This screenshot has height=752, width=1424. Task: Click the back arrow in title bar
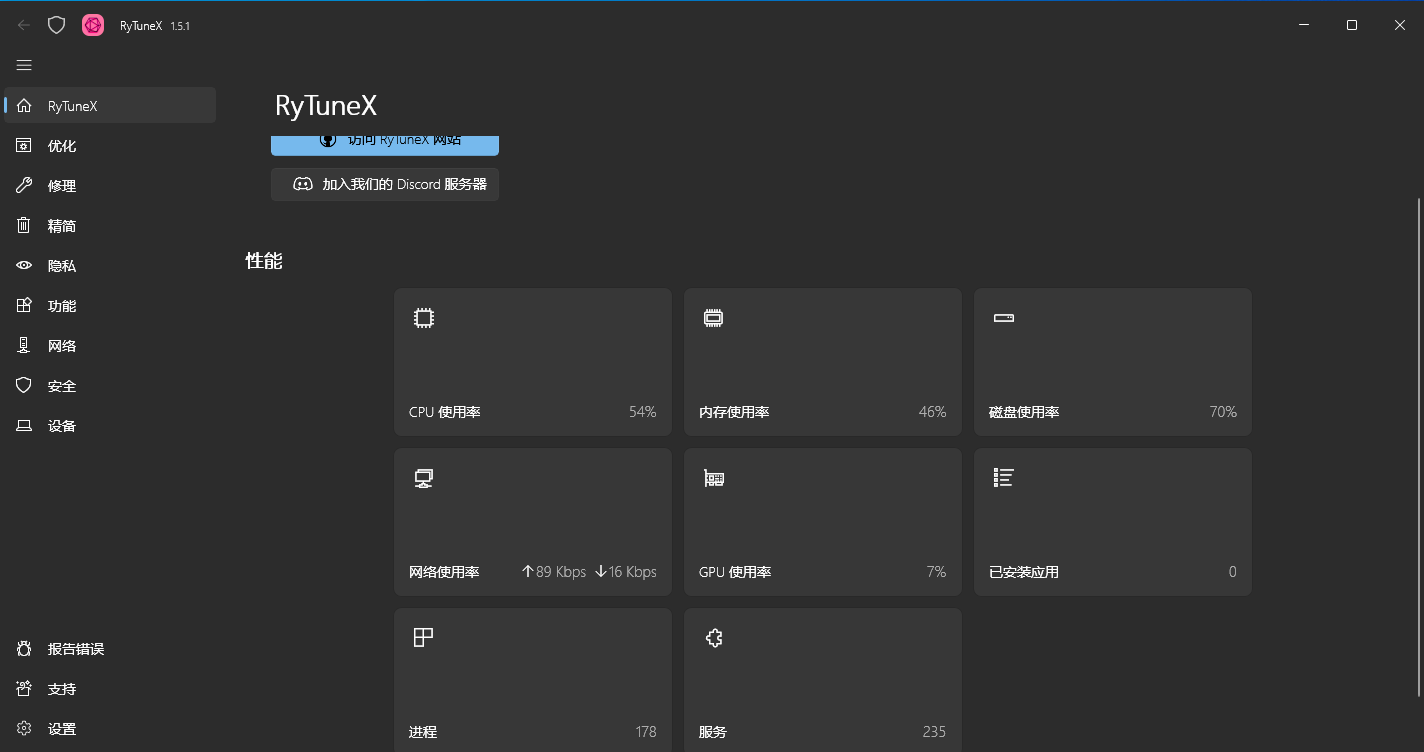point(24,25)
